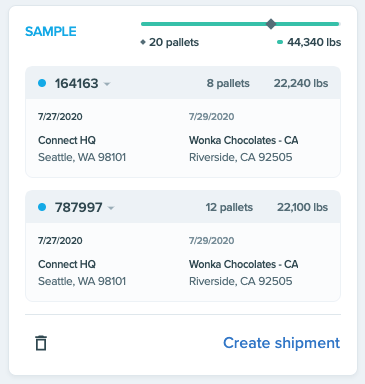Select the 12 pallets label in second order
This screenshot has width=365, height=384.
click(229, 207)
